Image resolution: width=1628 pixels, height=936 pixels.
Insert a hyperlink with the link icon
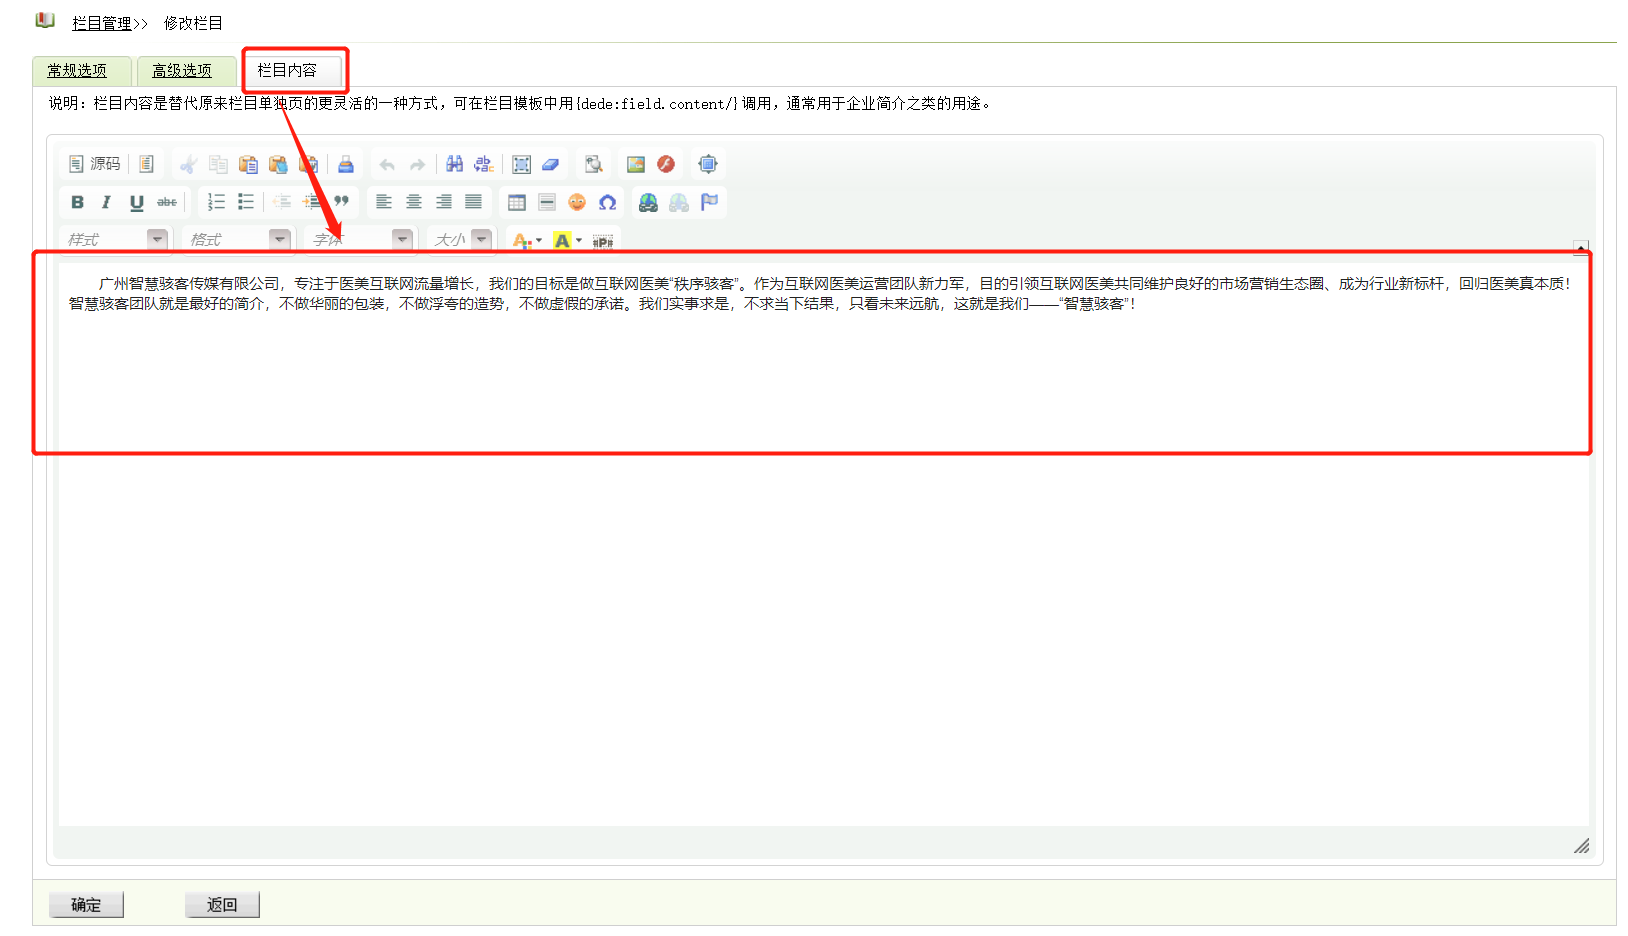click(x=649, y=202)
